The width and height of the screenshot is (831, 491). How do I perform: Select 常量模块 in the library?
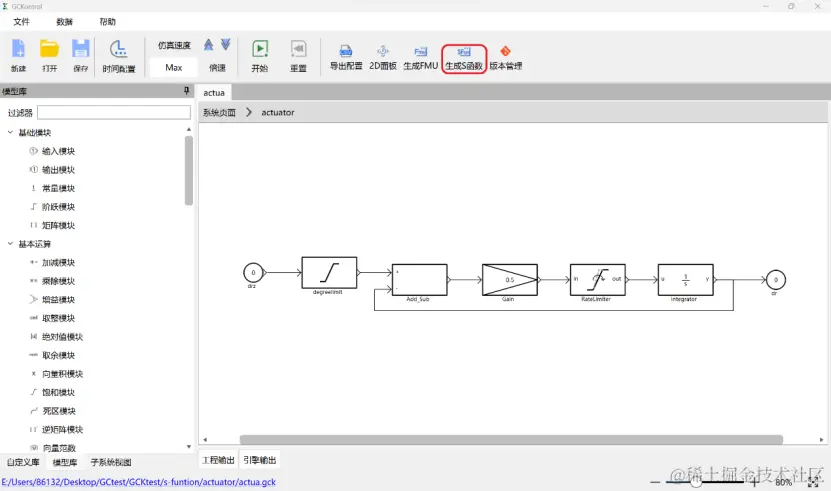(58, 188)
